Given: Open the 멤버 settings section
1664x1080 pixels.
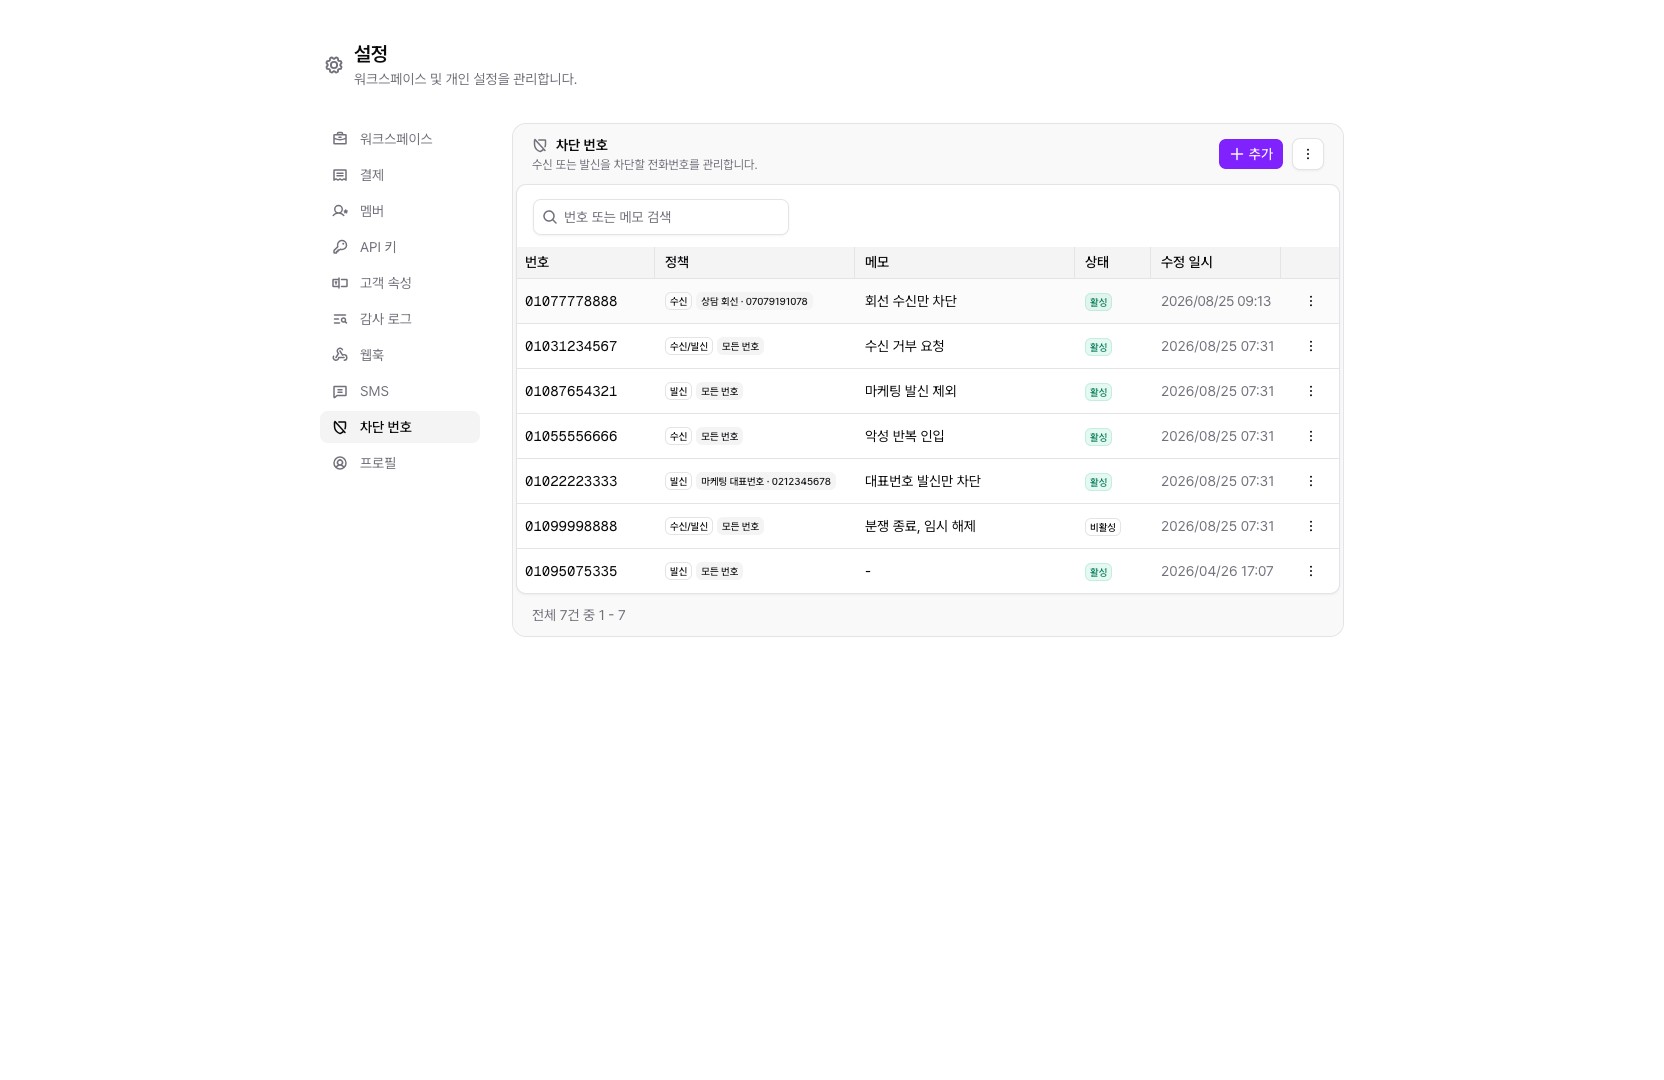Looking at the screenshot, I should [x=400, y=211].
